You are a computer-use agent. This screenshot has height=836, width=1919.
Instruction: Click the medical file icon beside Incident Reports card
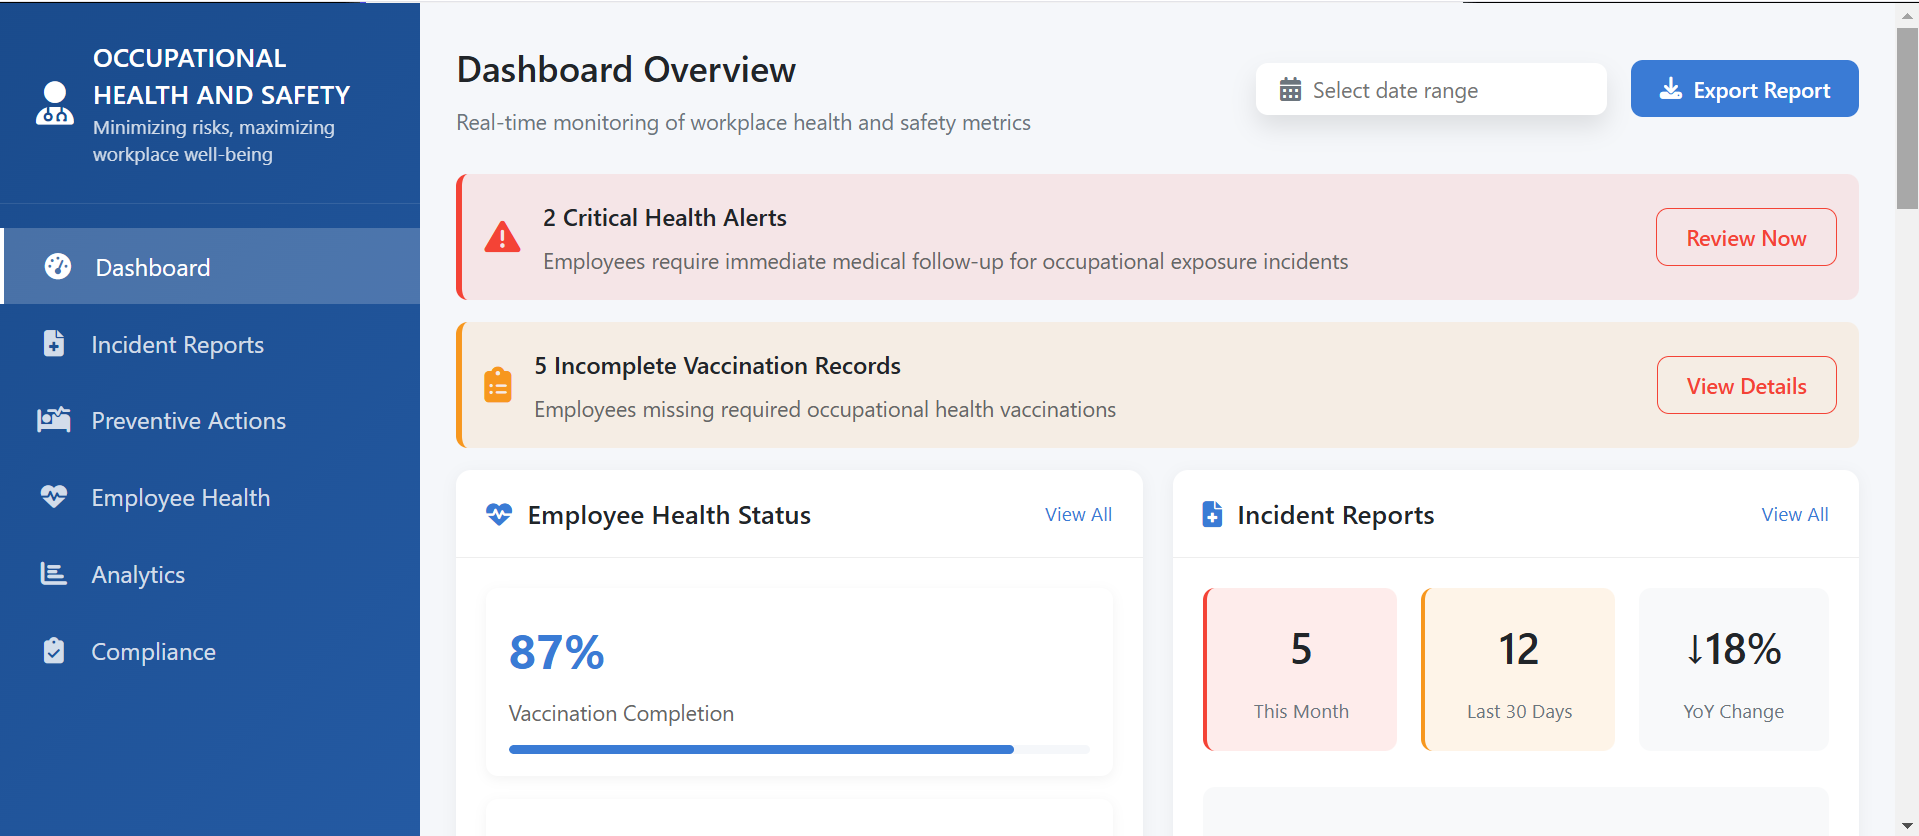1212,514
